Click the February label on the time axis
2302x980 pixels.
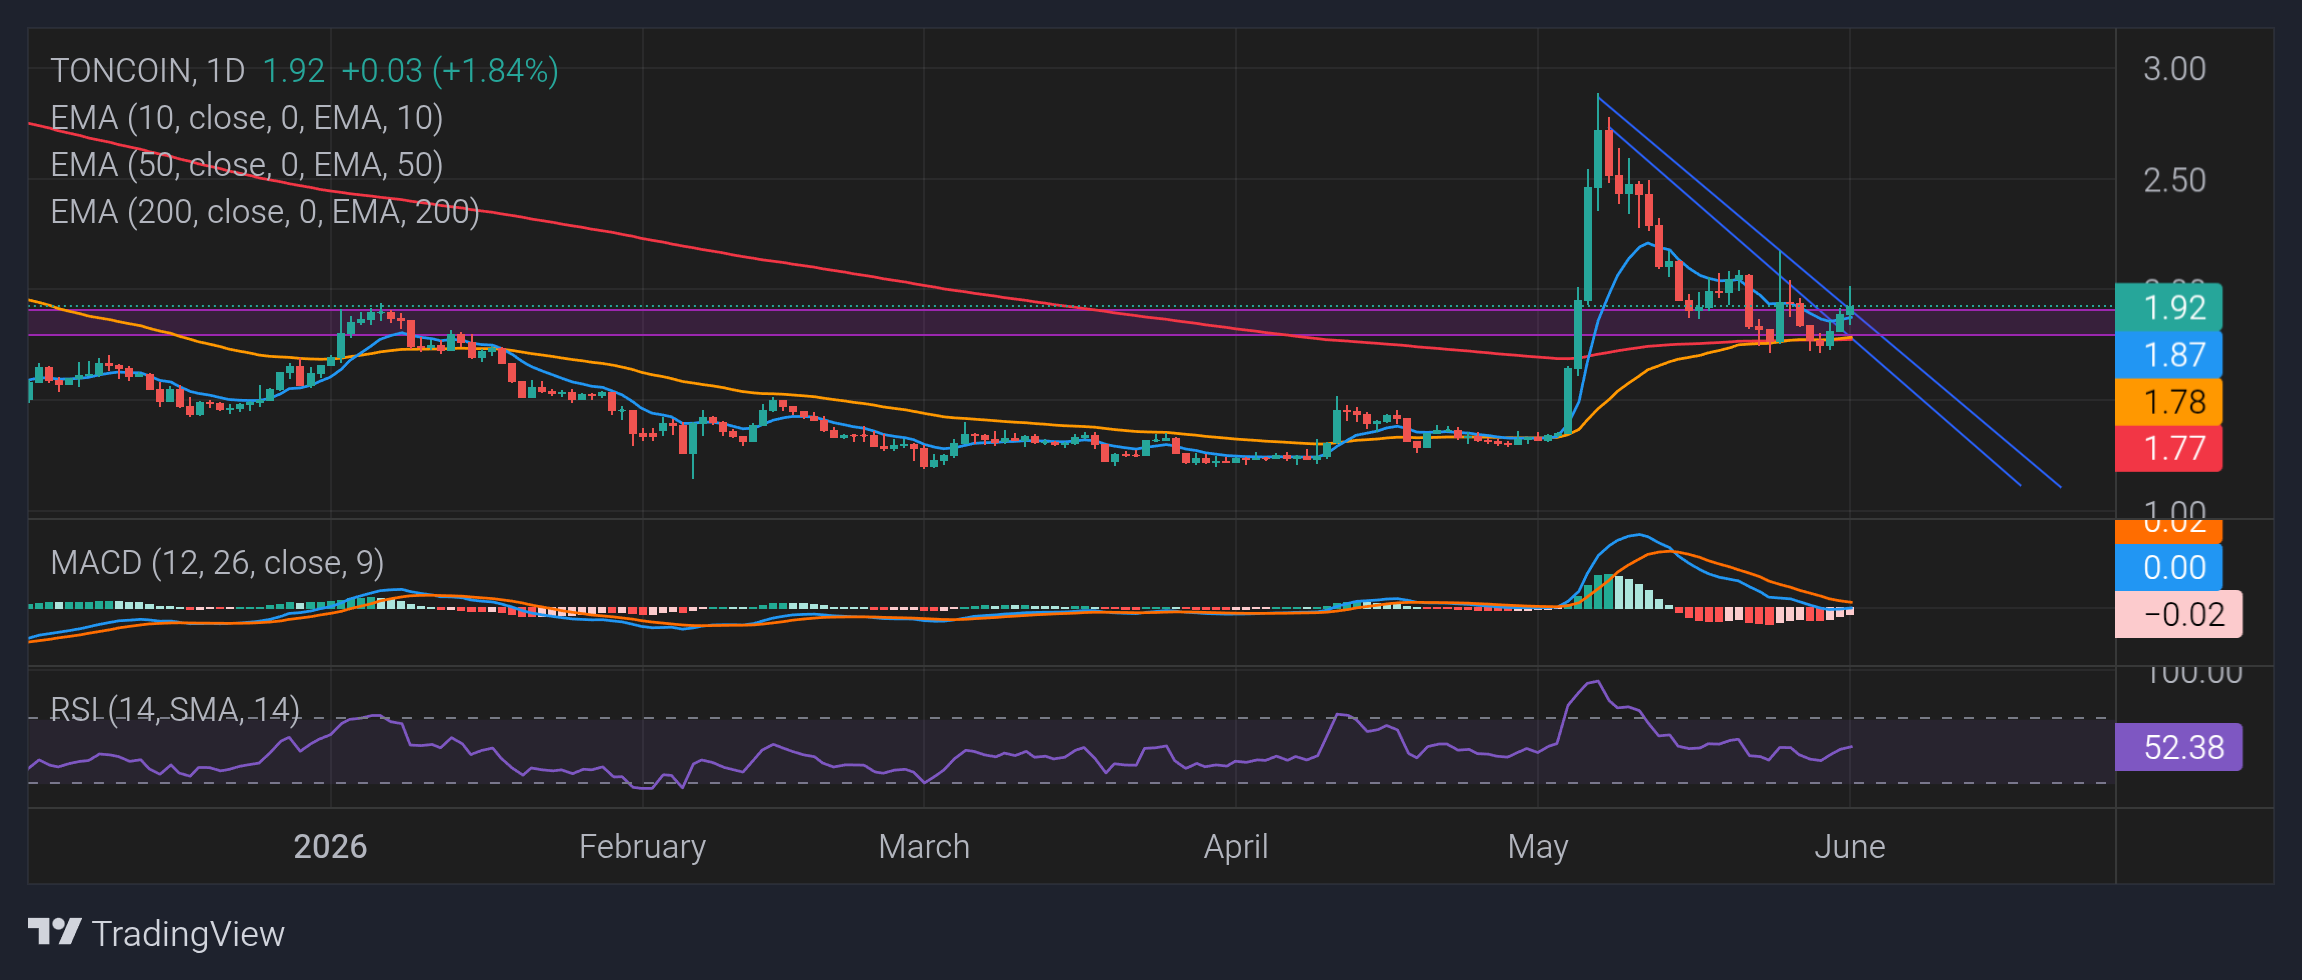642,846
